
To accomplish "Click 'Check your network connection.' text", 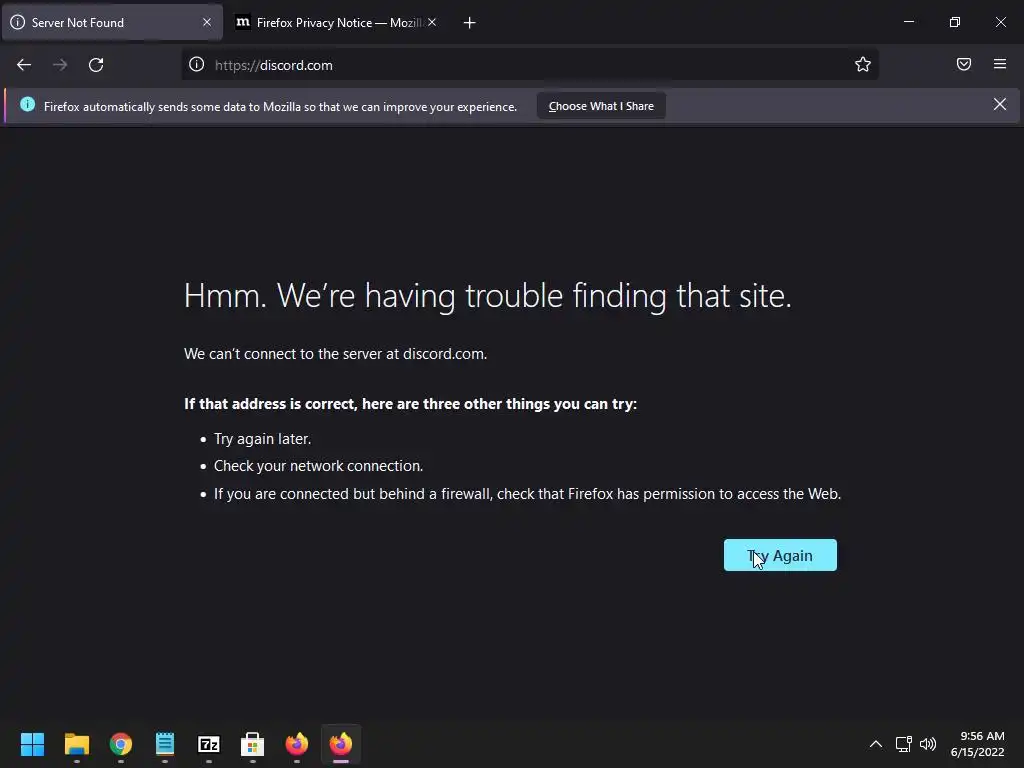I will point(318,466).
